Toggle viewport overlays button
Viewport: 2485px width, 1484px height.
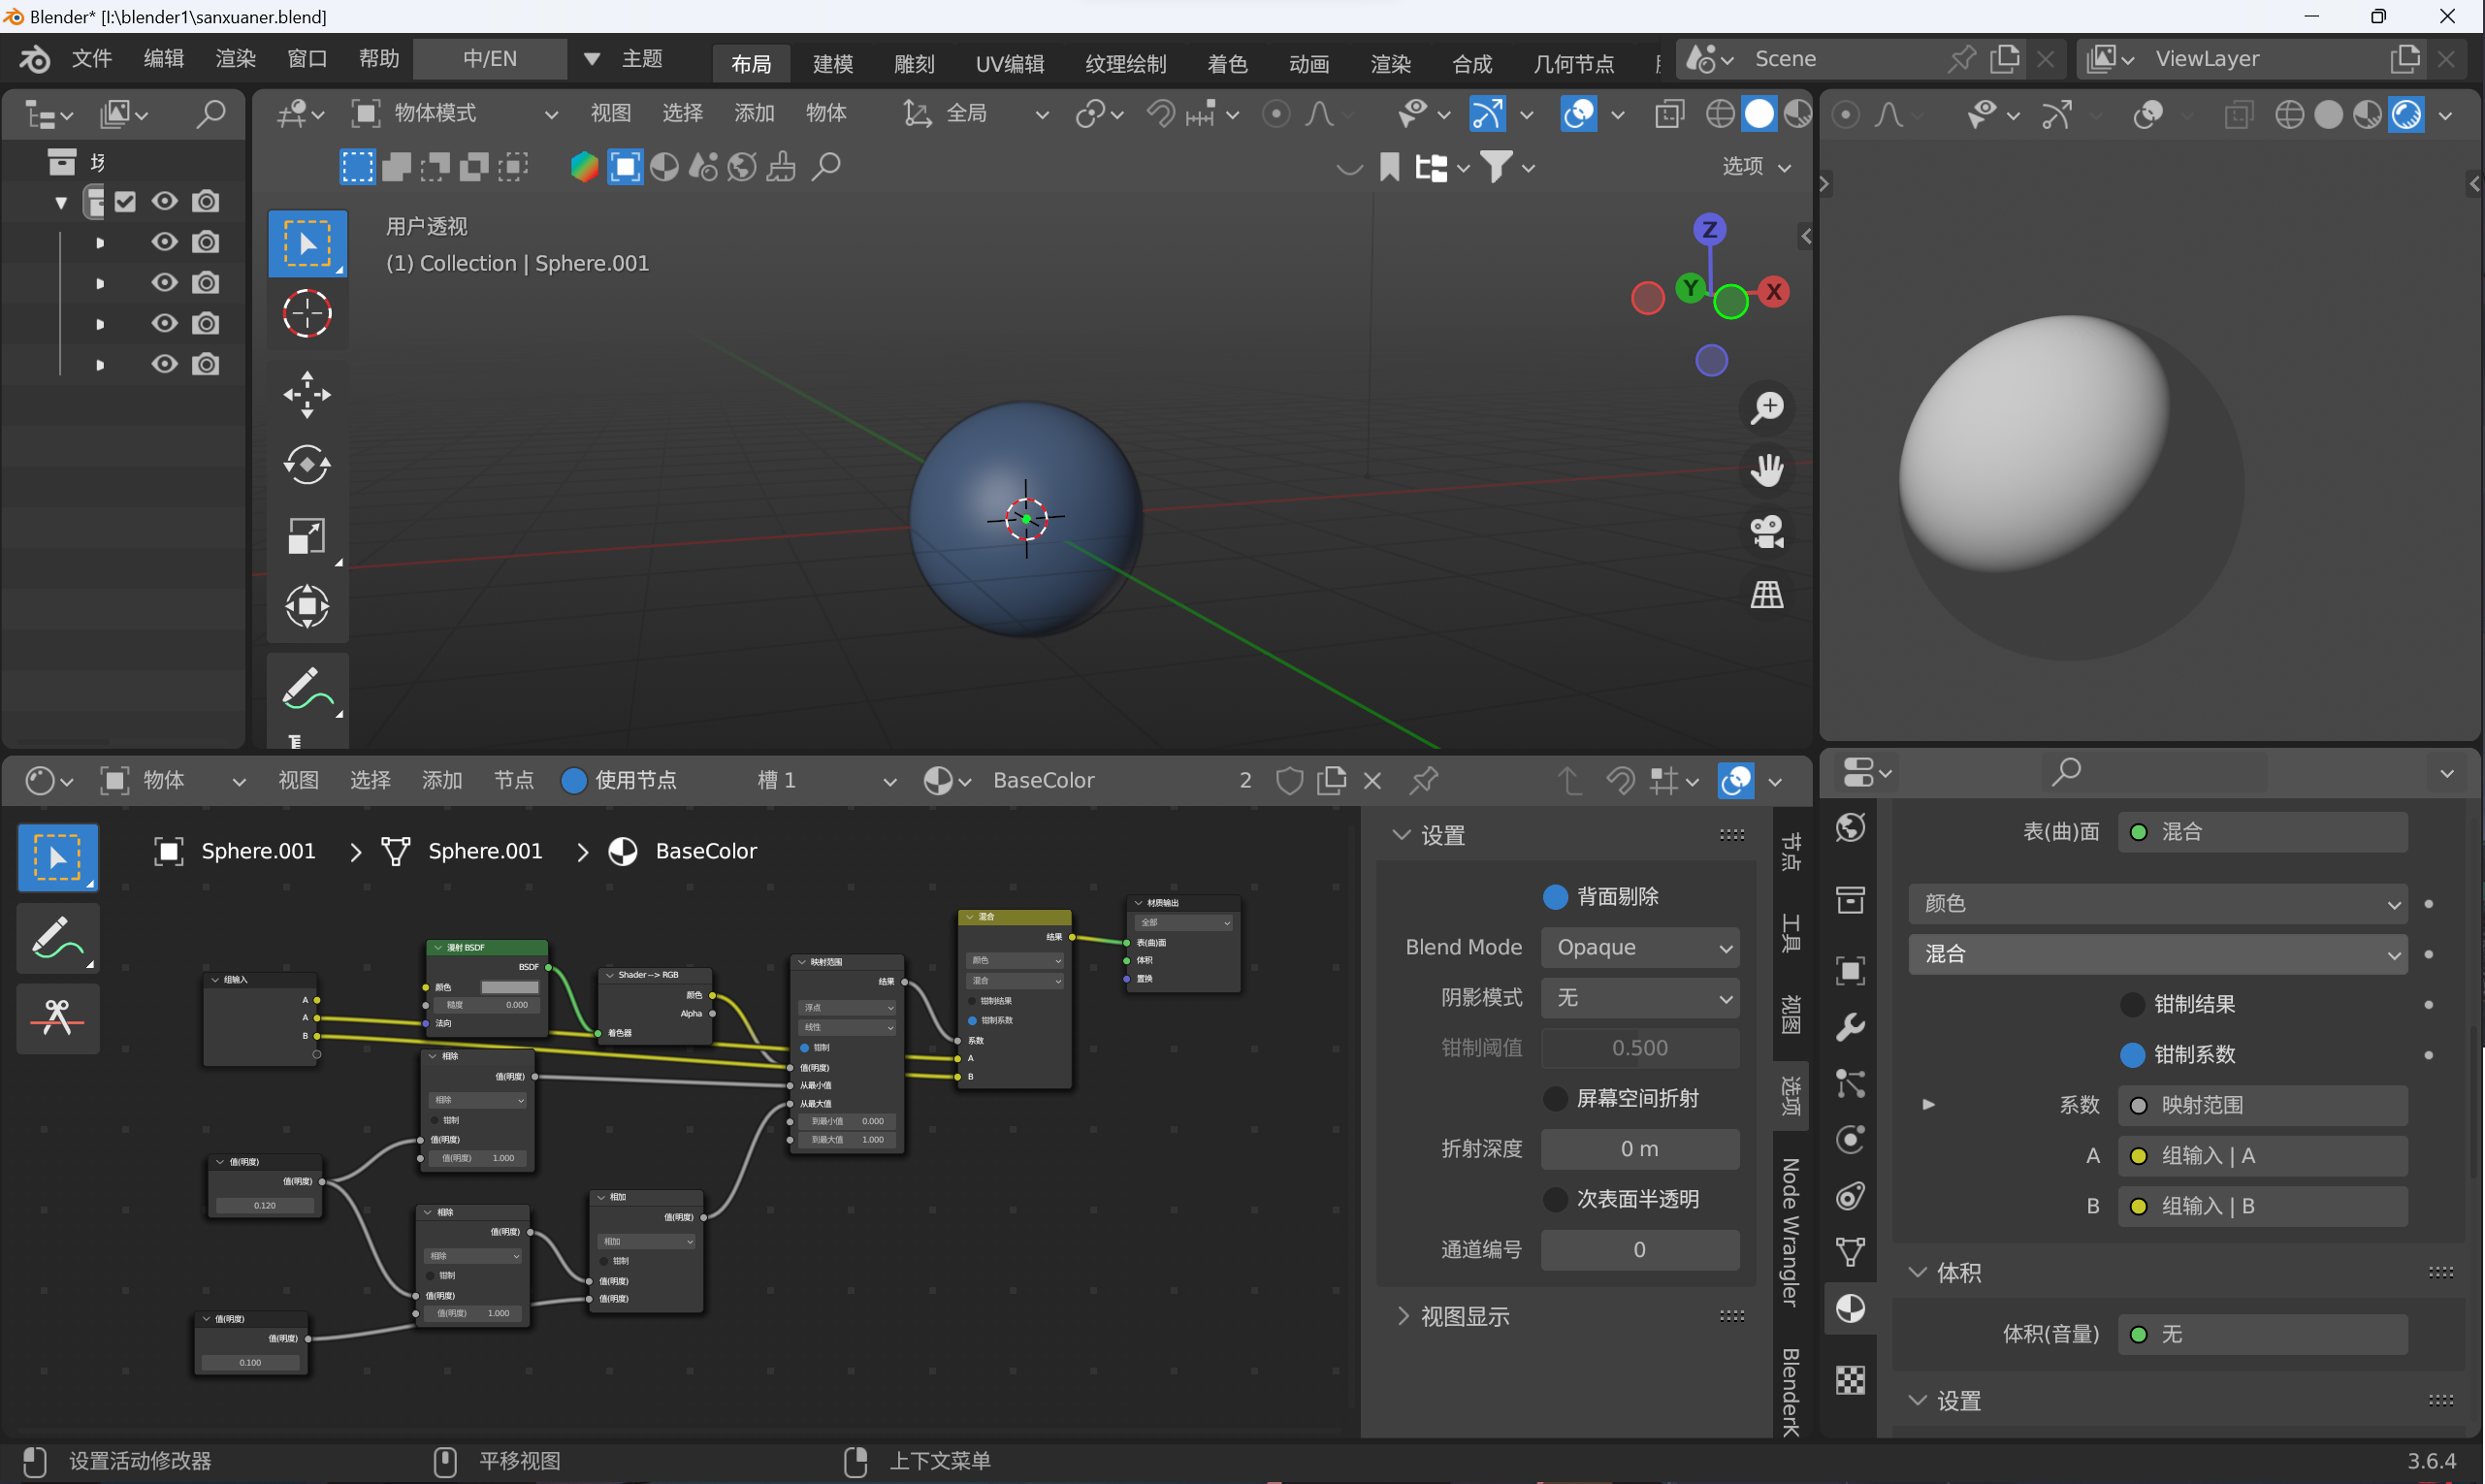click(1578, 114)
